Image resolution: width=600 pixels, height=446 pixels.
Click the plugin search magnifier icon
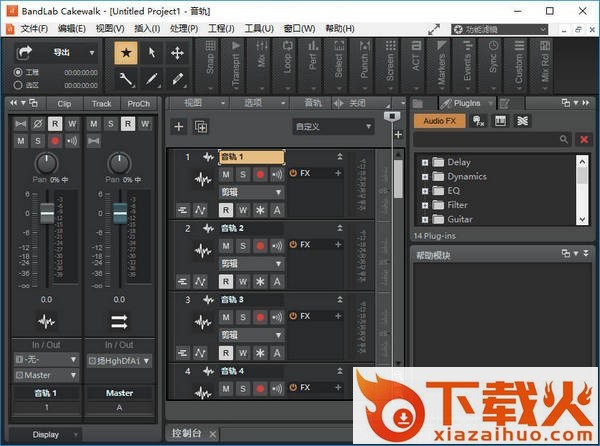coord(564,139)
